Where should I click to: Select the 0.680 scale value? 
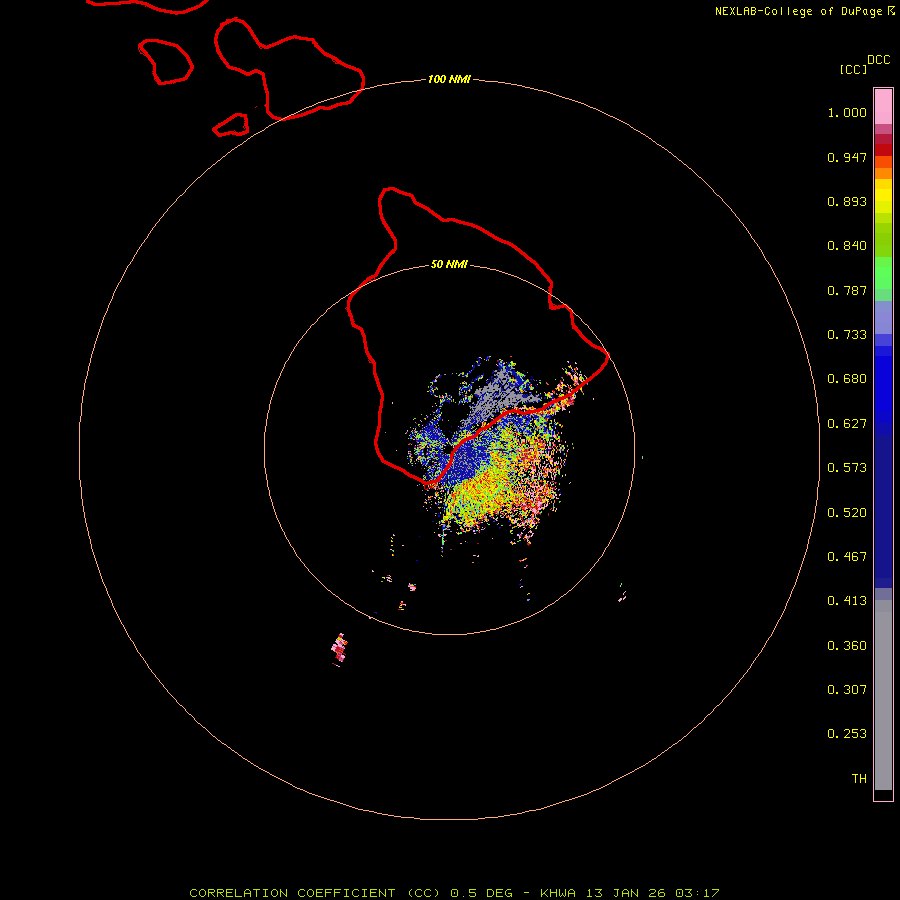[847, 379]
